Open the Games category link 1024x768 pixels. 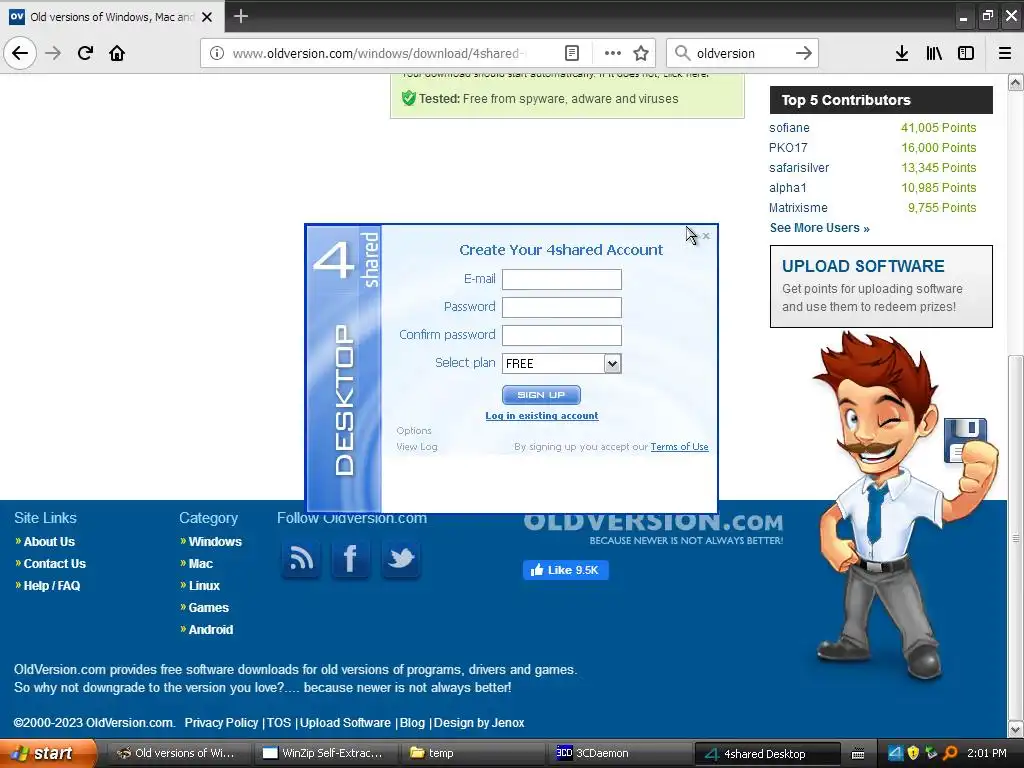click(208, 607)
